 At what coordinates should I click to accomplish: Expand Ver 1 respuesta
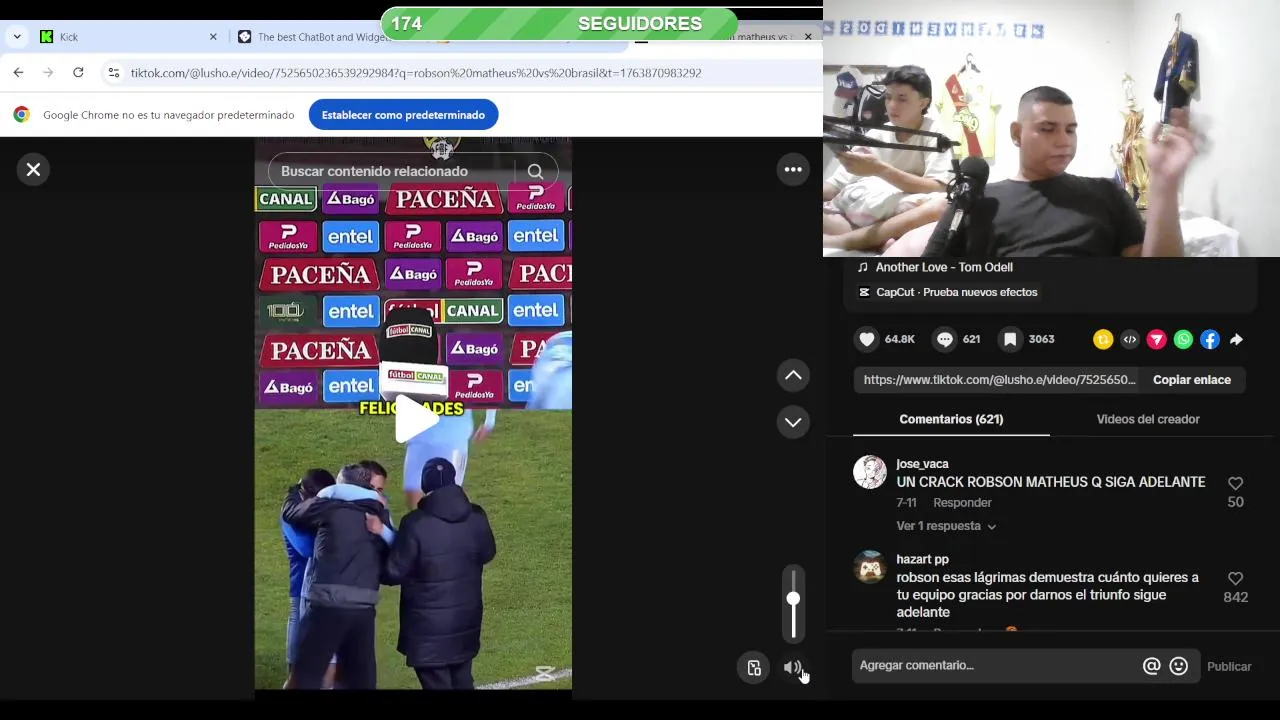tap(946, 526)
